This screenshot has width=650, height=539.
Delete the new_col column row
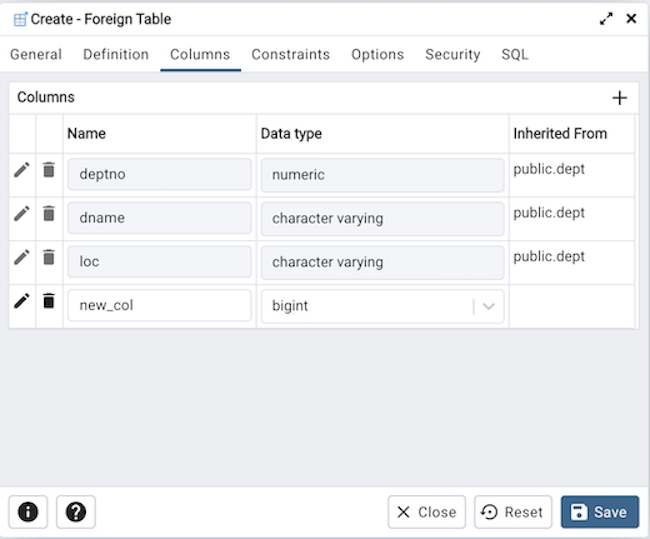pos(48,301)
